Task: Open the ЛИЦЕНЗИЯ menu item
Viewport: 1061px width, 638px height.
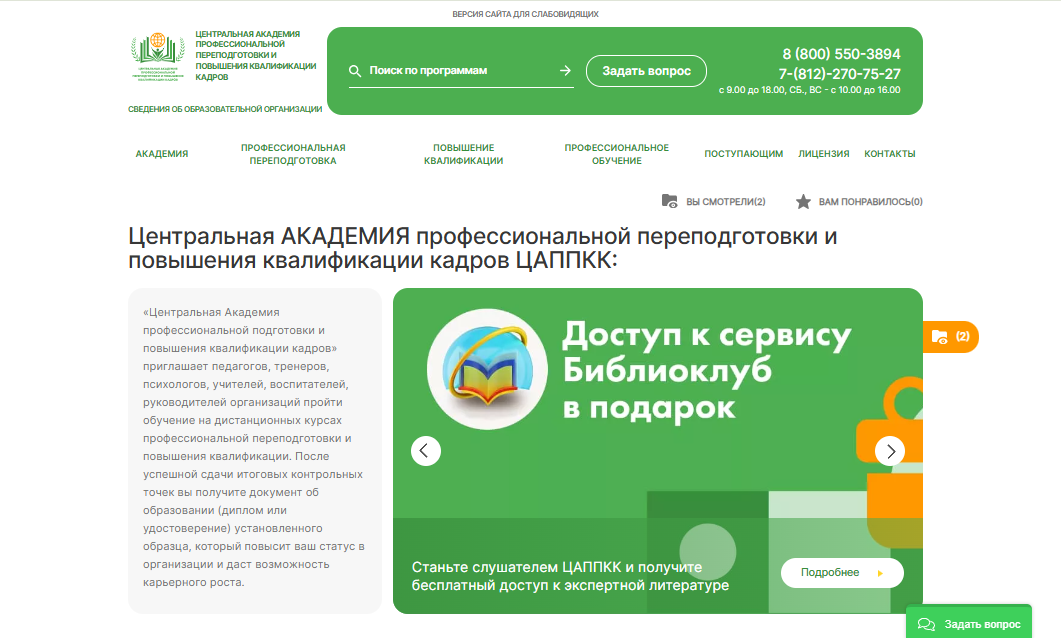Action: [x=823, y=154]
